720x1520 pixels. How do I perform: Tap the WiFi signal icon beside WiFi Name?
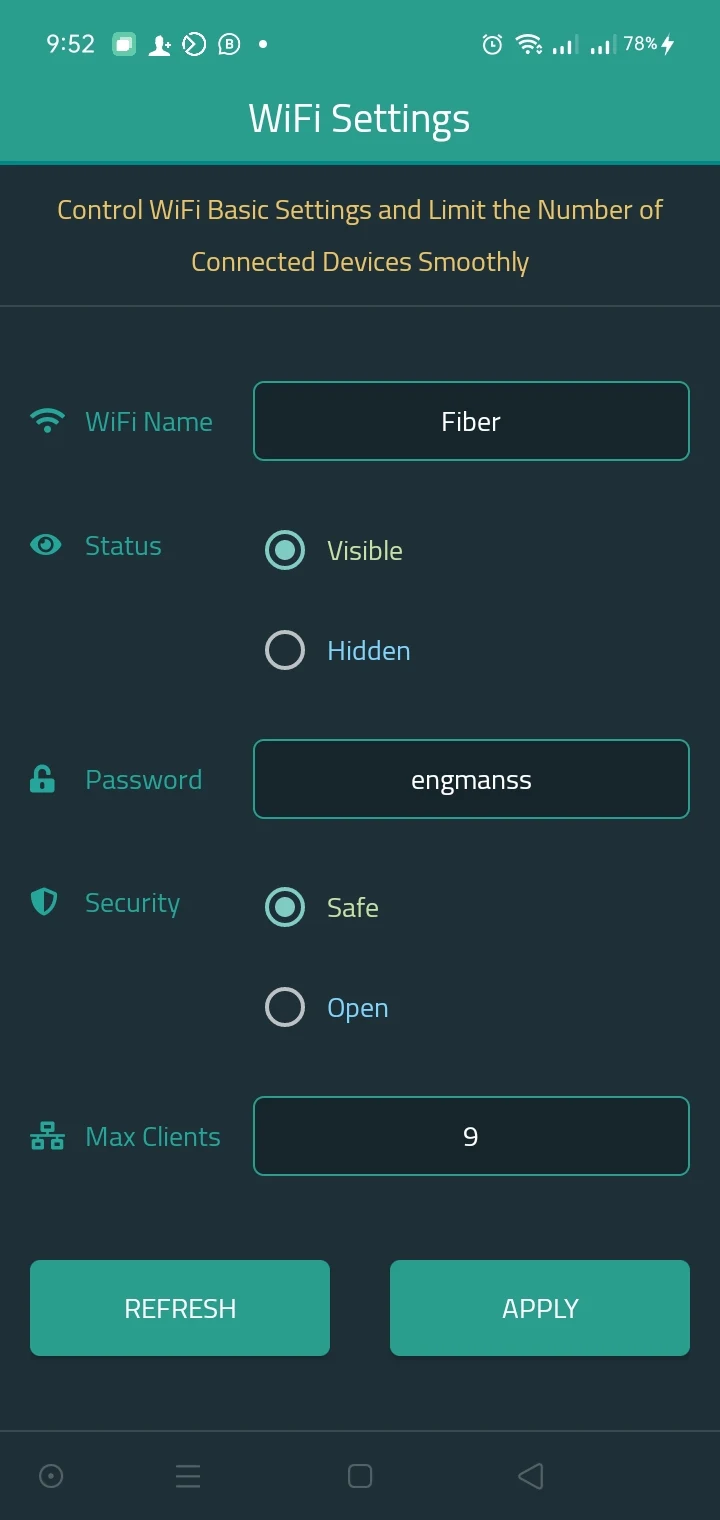click(47, 421)
